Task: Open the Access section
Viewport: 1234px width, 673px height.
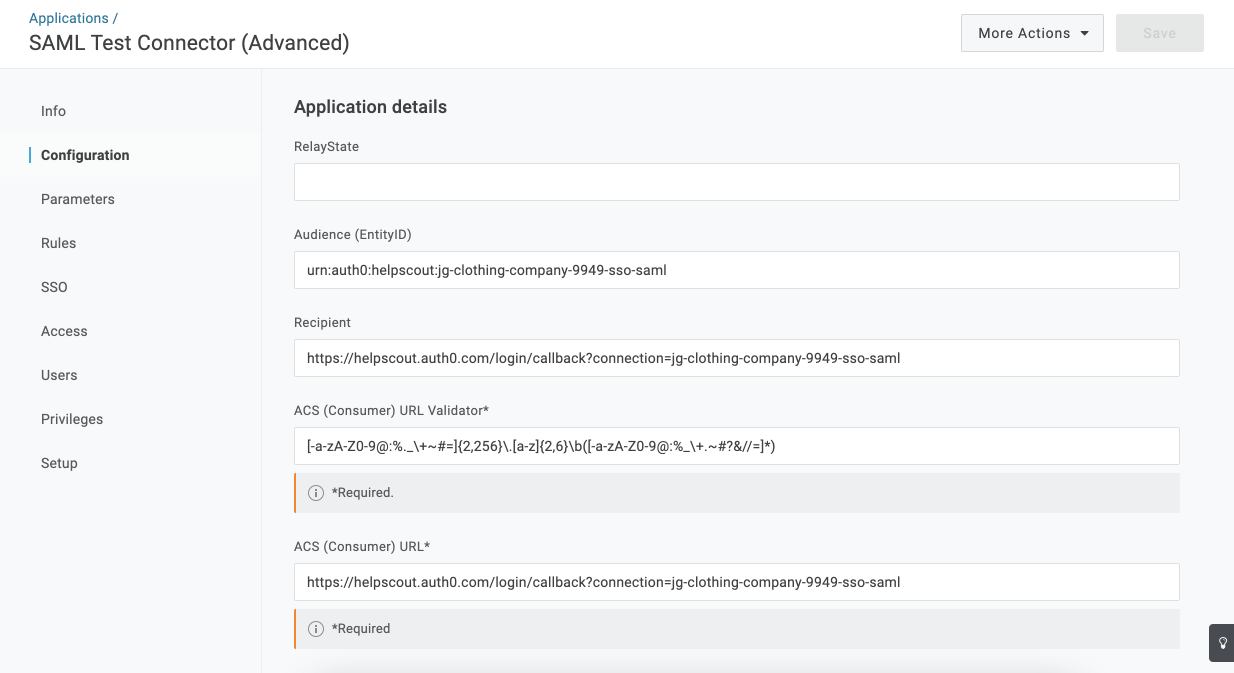Action: click(x=64, y=331)
